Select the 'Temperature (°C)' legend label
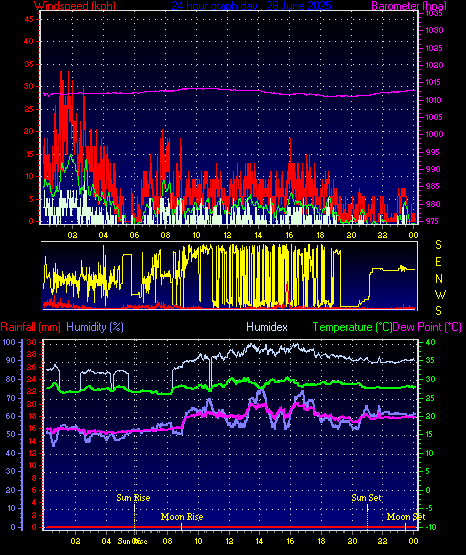Screen dimensions: 466x555 pyautogui.click(x=352, y=327)
